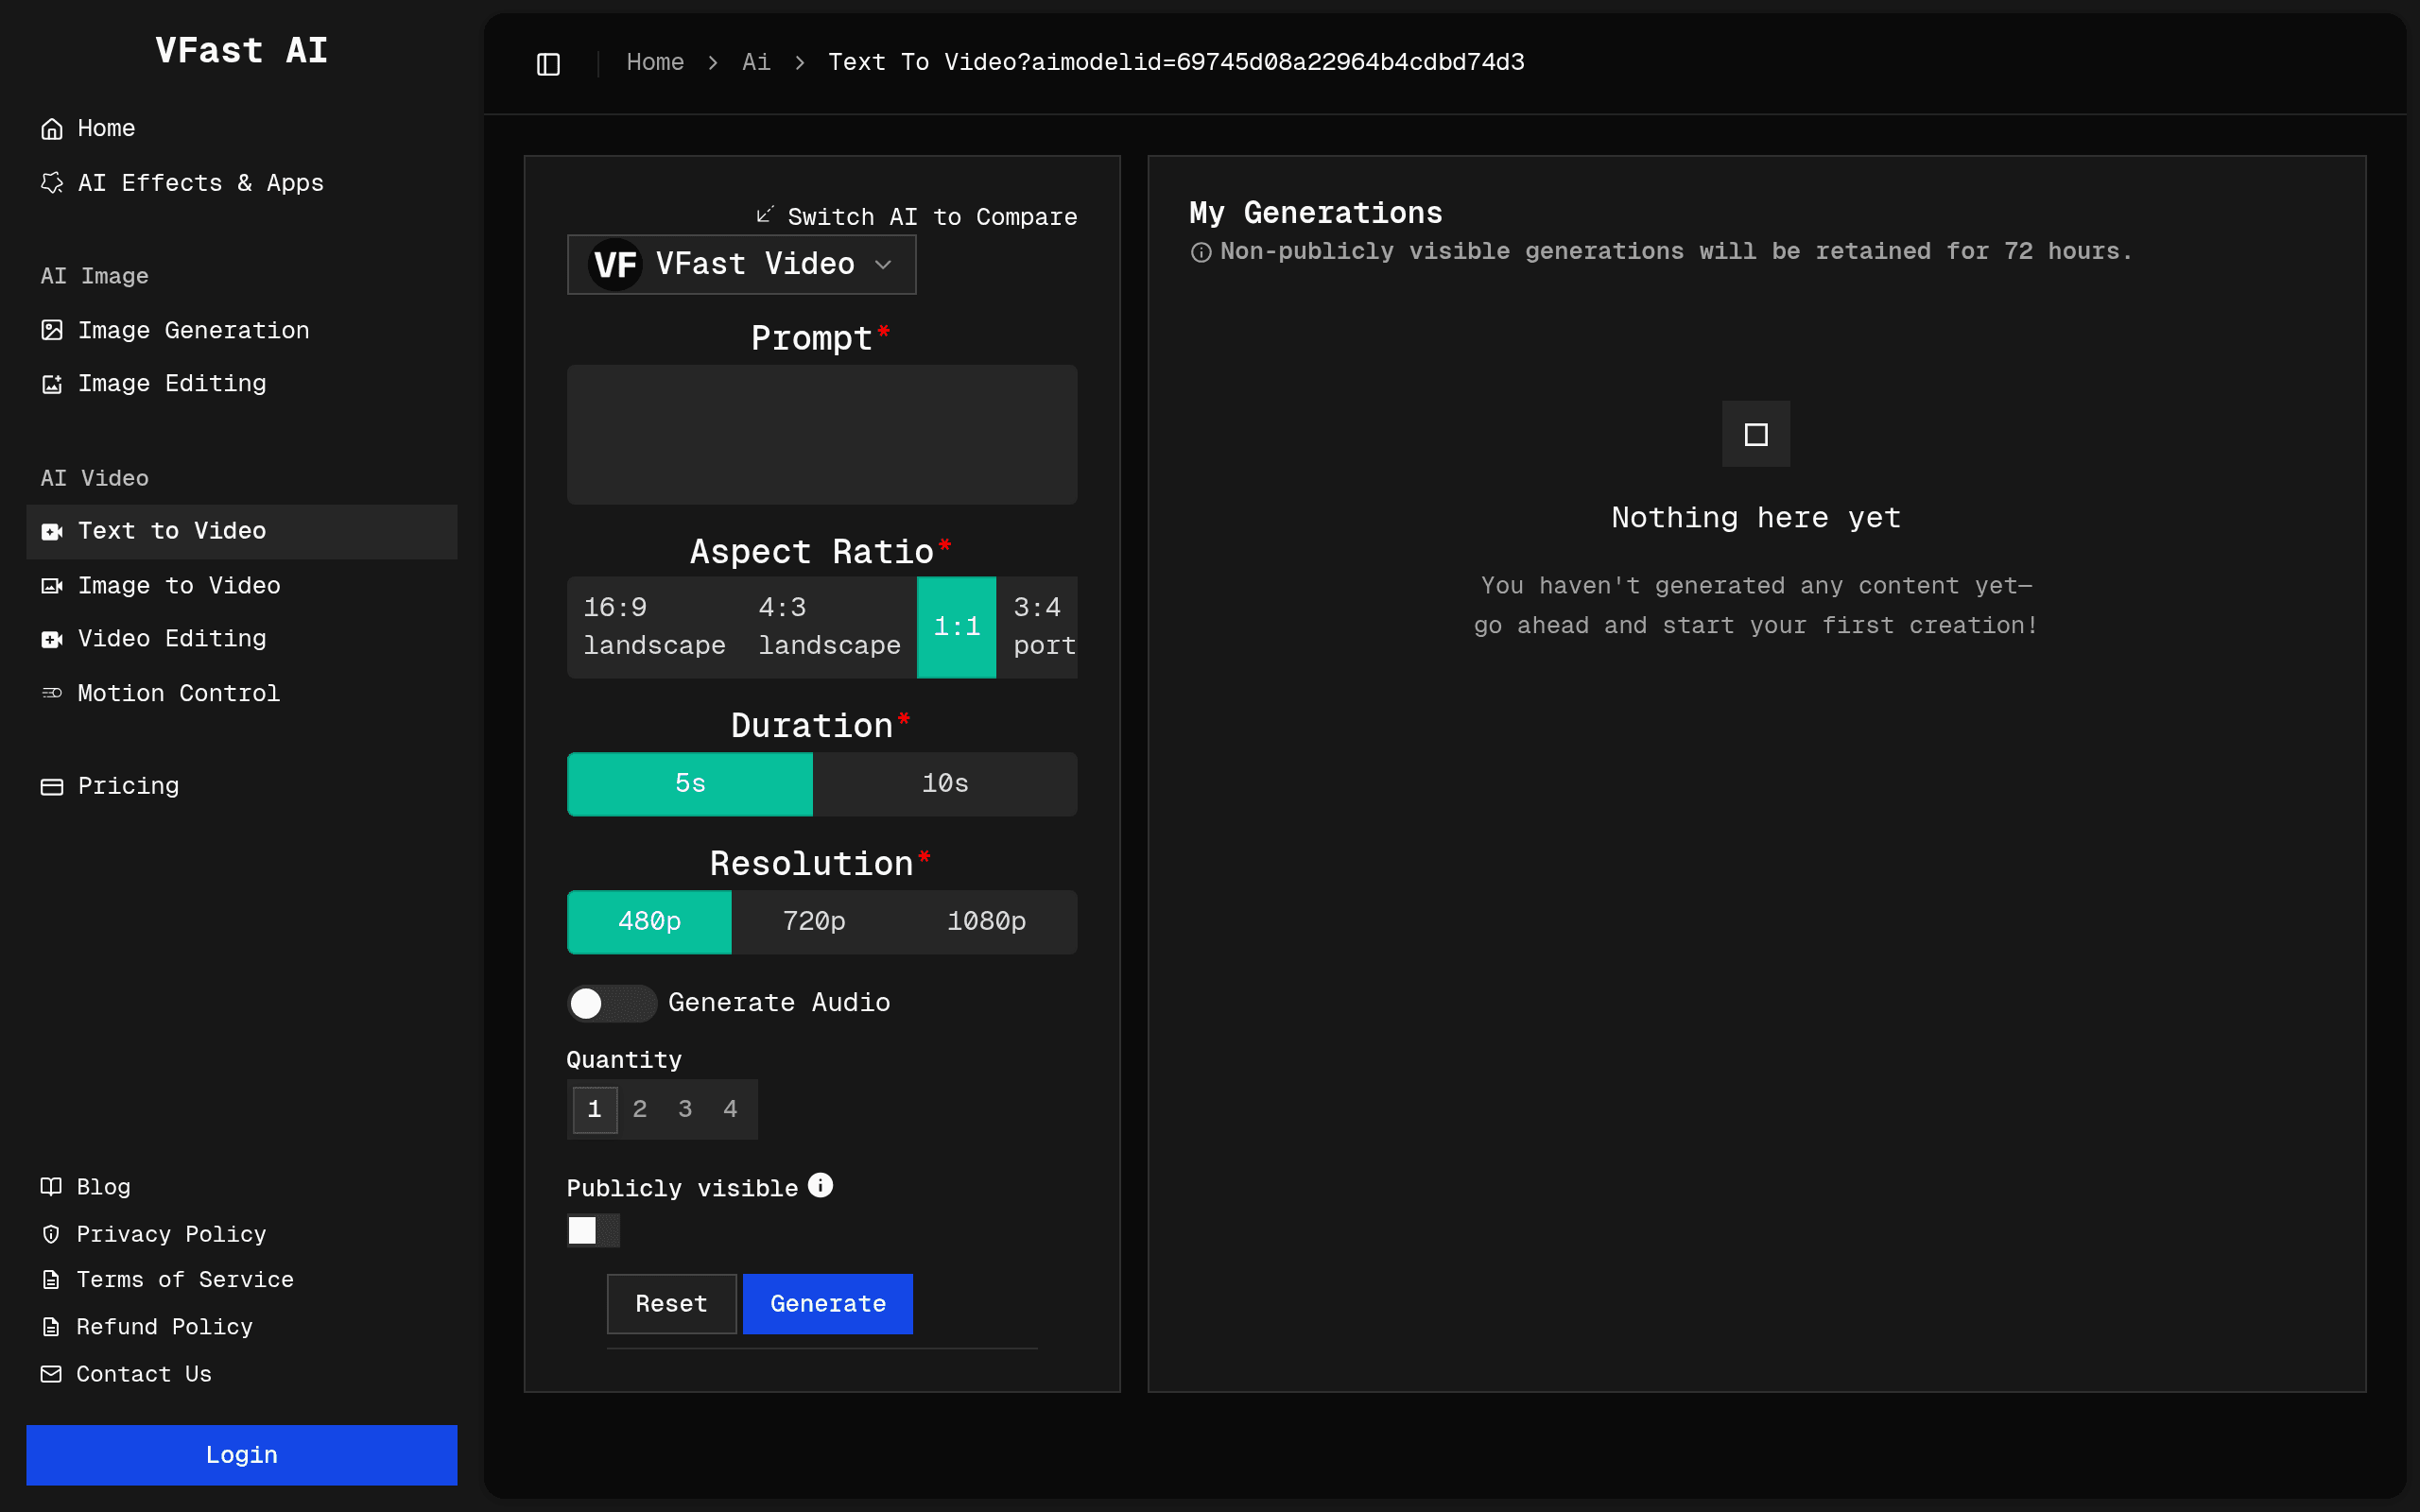Select 720p resolution
The image size is (2420, 1512).
tap(814, 922)
